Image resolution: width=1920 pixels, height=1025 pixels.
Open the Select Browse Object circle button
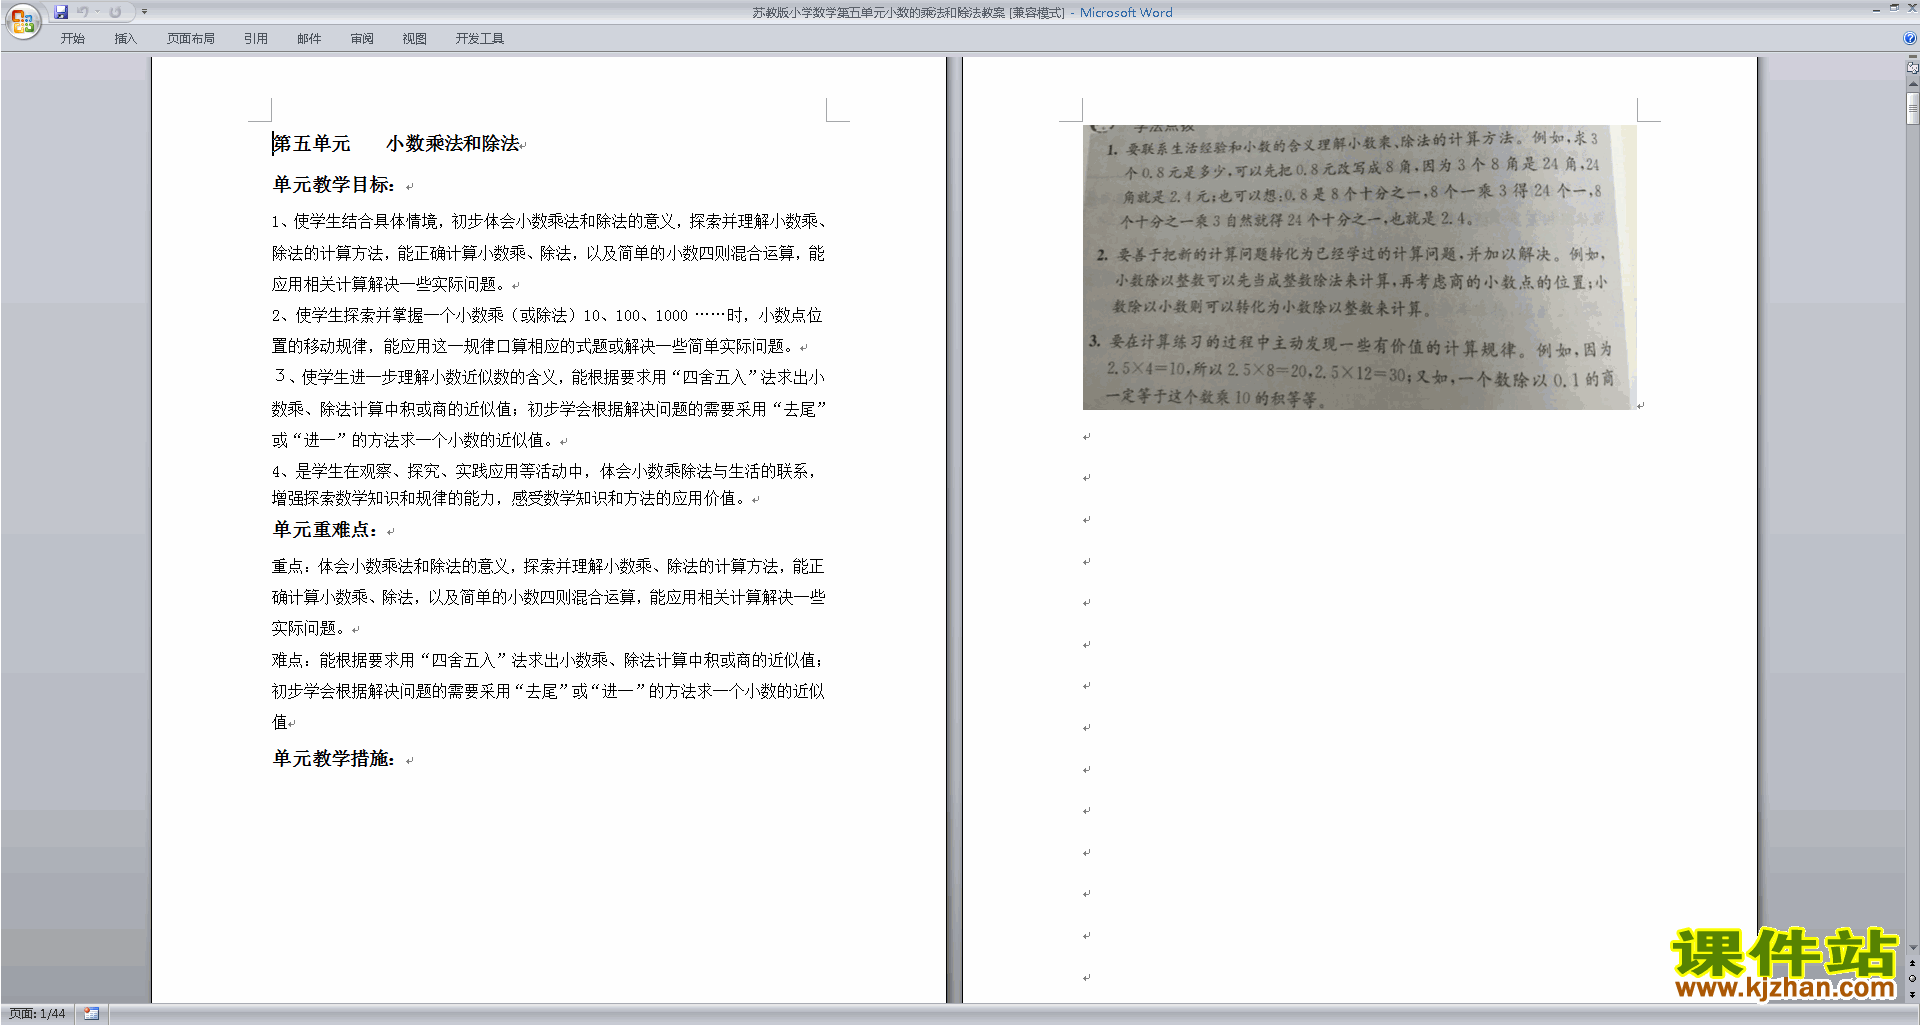click(x=1912, y=979)
